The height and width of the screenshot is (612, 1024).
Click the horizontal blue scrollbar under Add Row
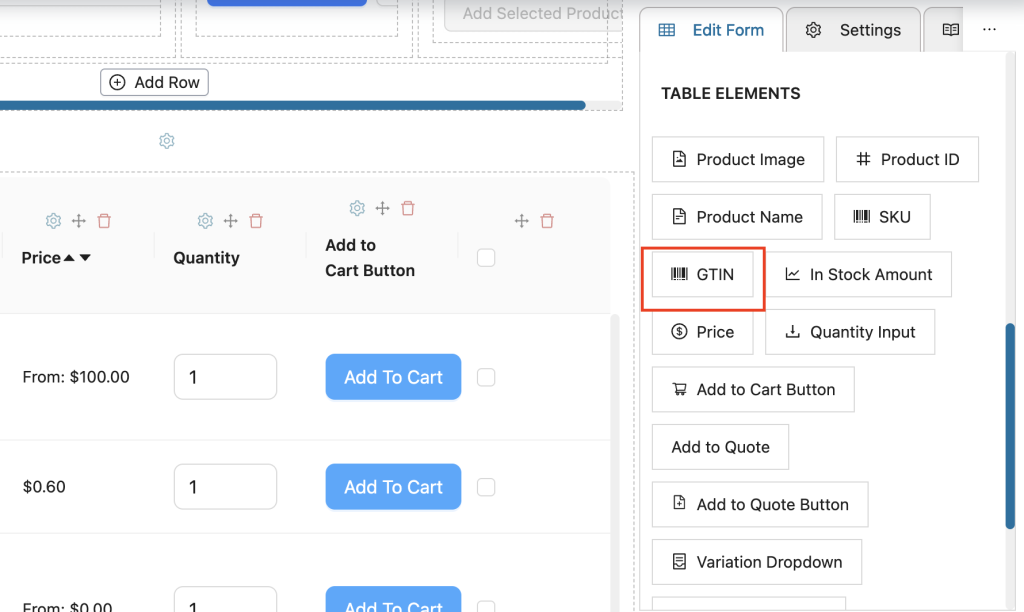(293, 105)
